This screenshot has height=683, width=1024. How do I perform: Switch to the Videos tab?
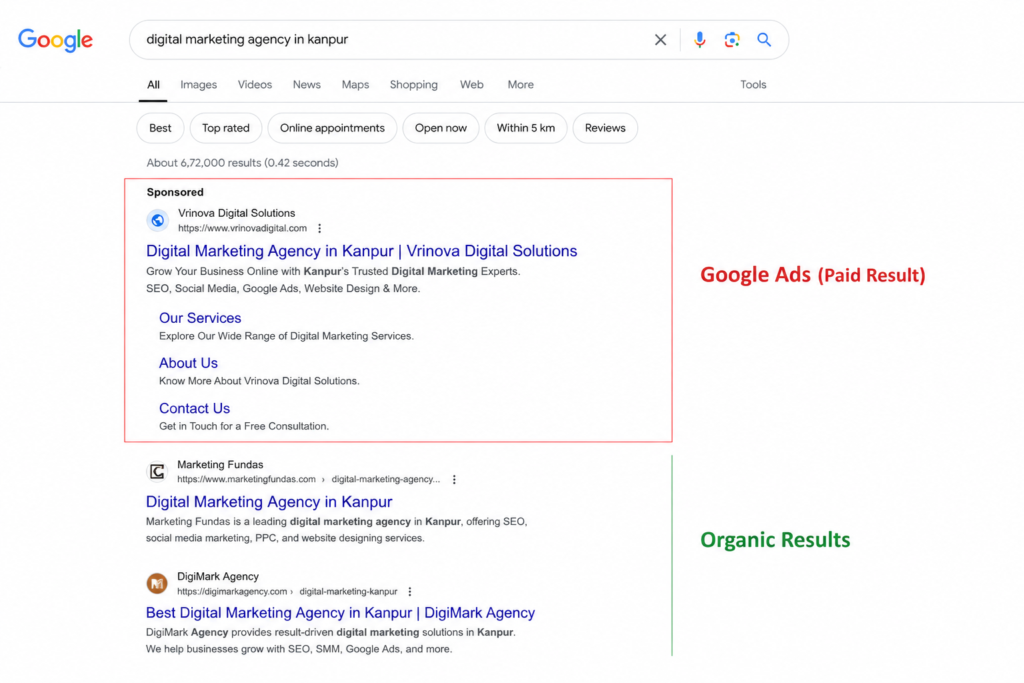[x=255, y=85]
